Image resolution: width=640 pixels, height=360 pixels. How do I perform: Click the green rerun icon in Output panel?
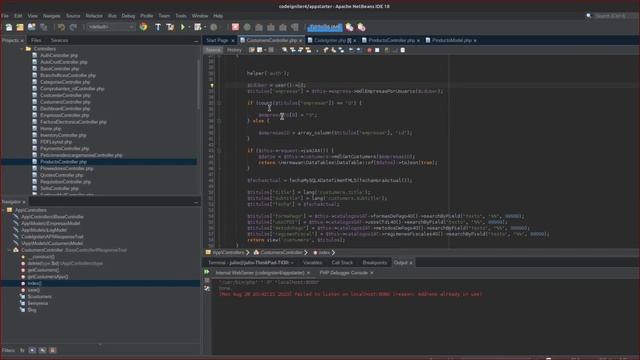(207, 272)
